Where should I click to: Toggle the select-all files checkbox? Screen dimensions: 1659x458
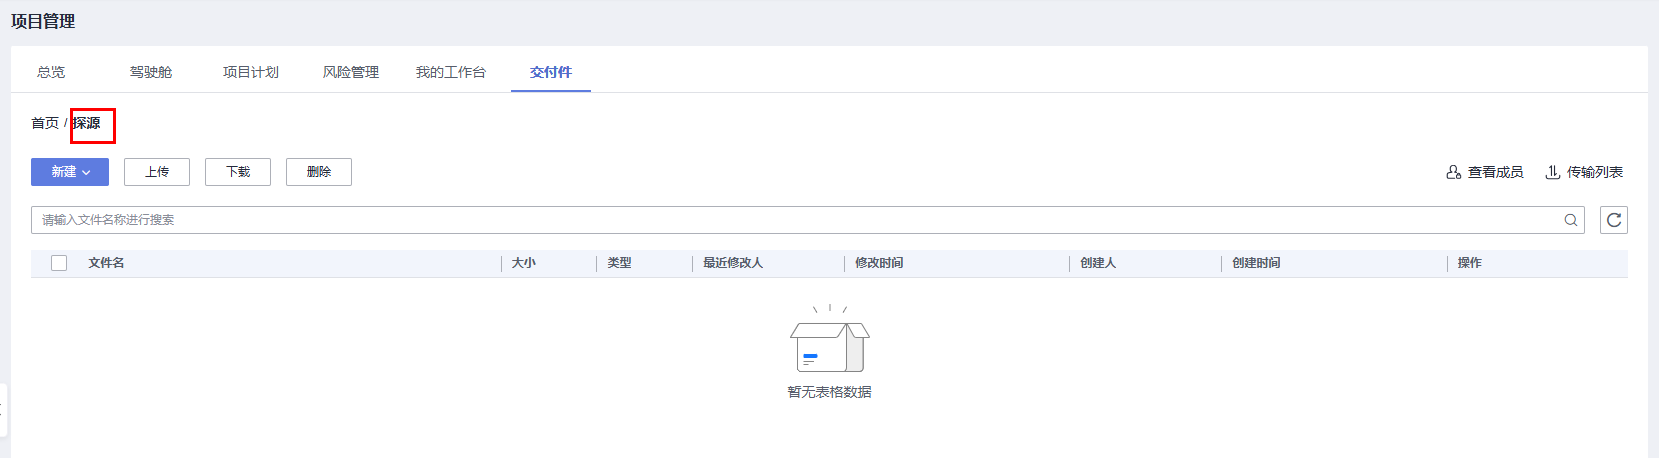[x=59, y=263]
